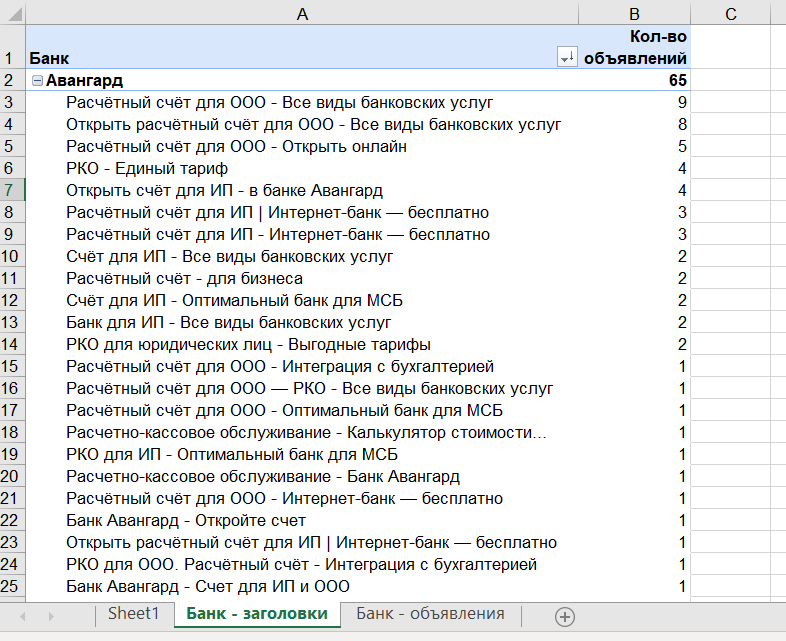Select cell 'Расчётный счёт для ООО - Интеграция с бухгалтерией'
The height and width of the screenshot is (641, 786).
coord(302,366)
